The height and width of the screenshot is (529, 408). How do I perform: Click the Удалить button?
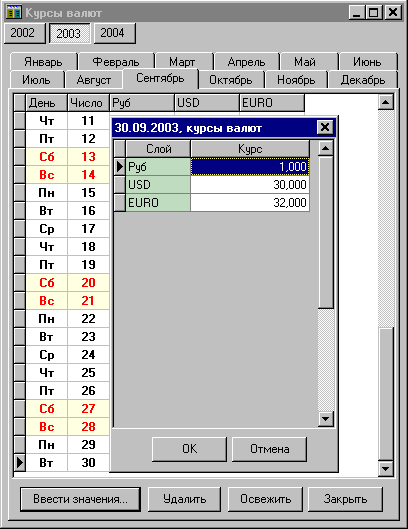coord(184,499)
